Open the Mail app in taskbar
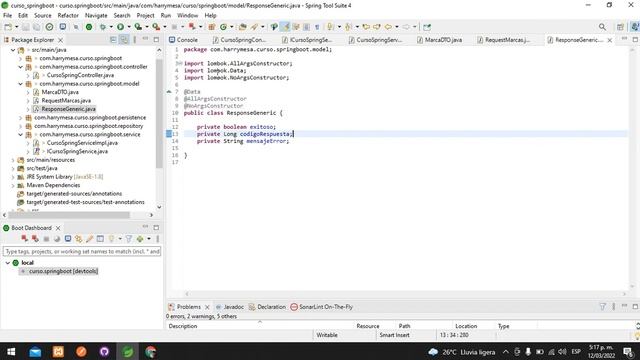 click(36, 351)
